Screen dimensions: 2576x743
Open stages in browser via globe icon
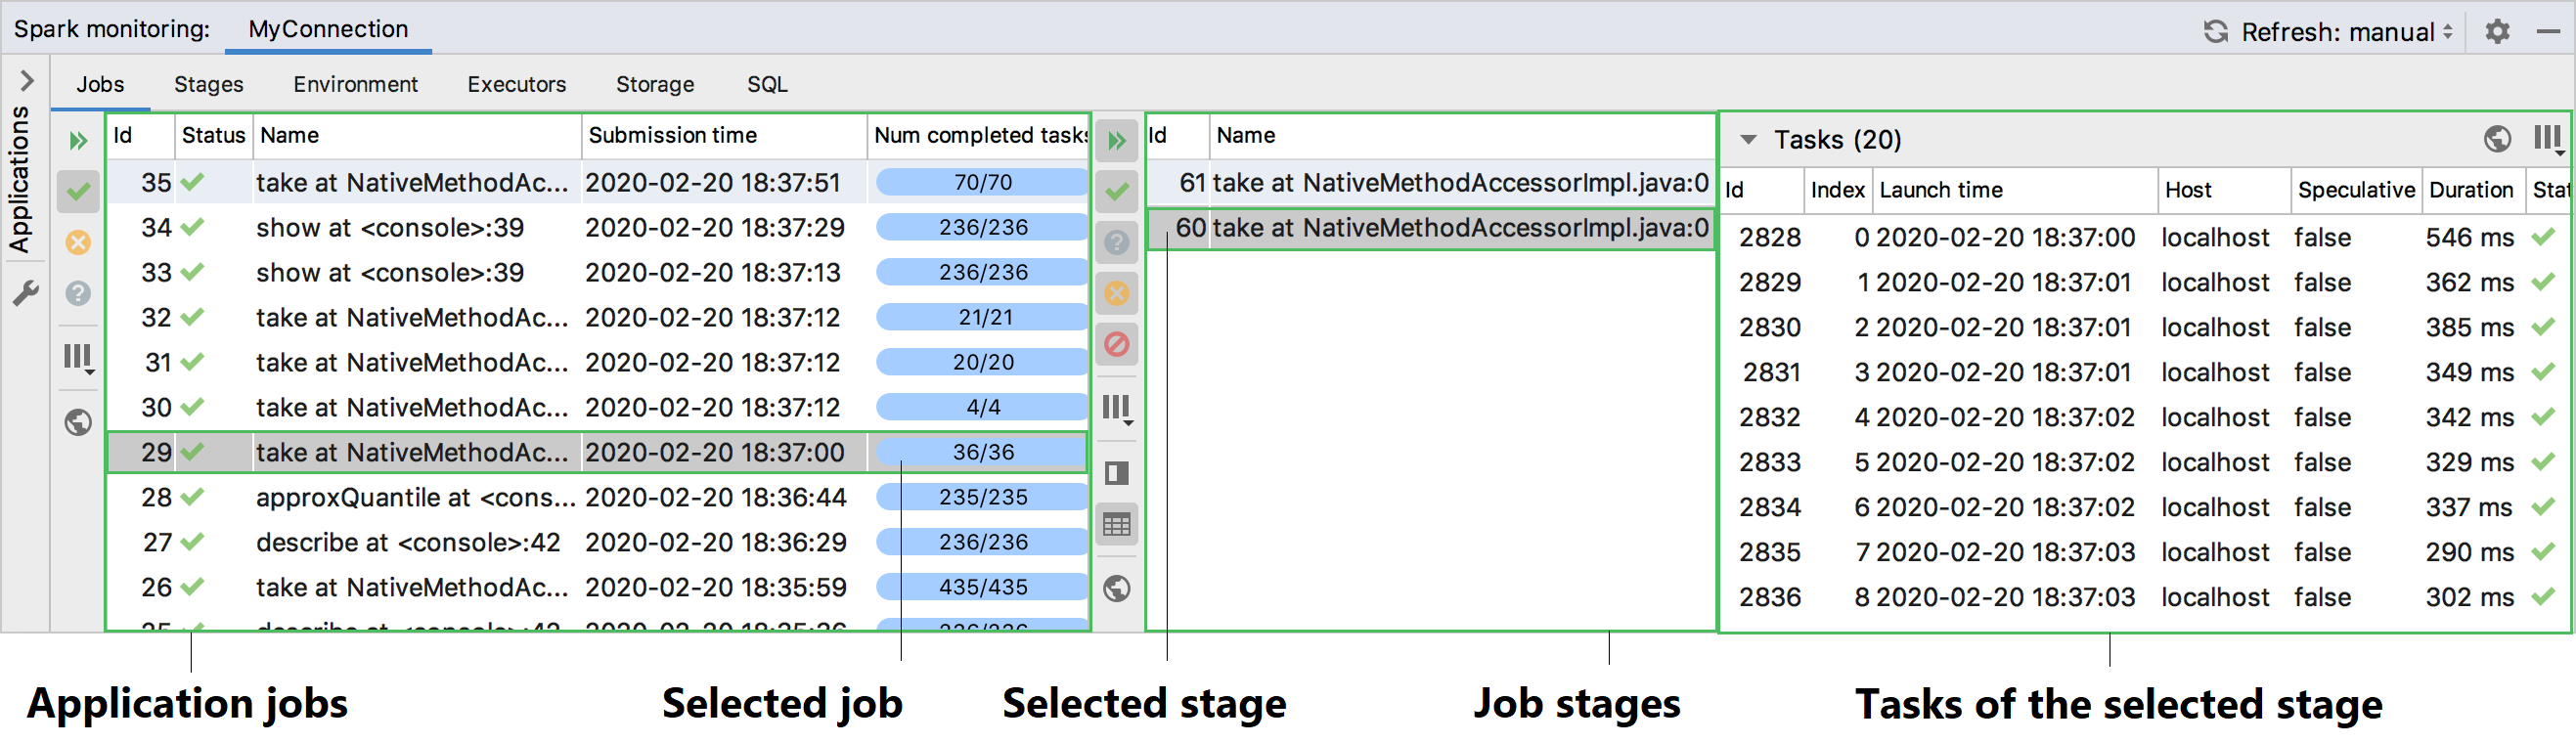1117,589
